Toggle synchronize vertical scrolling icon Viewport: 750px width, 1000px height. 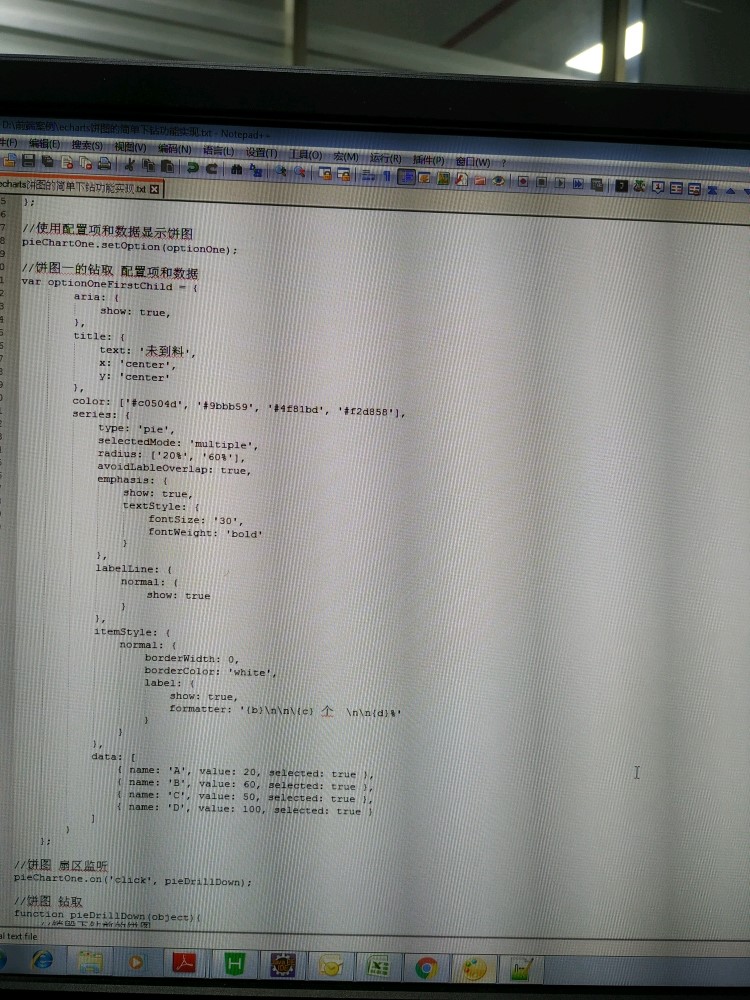(325, 173)
